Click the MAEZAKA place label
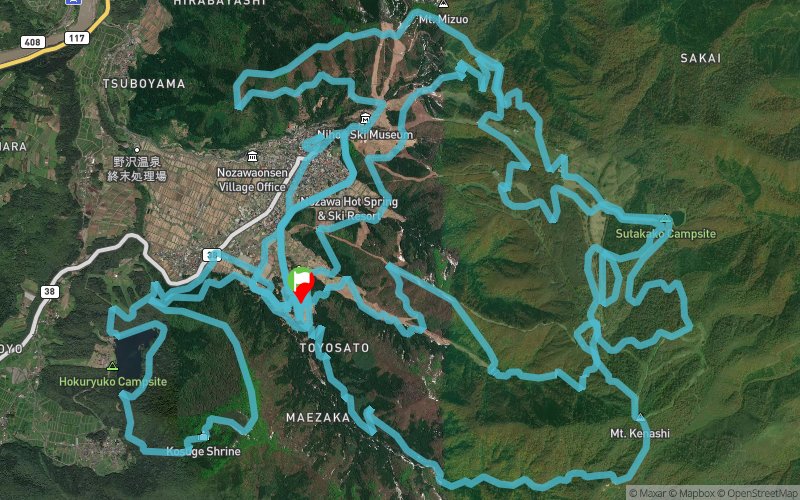Screen dimensions: 800x500 tap(318, 418)
